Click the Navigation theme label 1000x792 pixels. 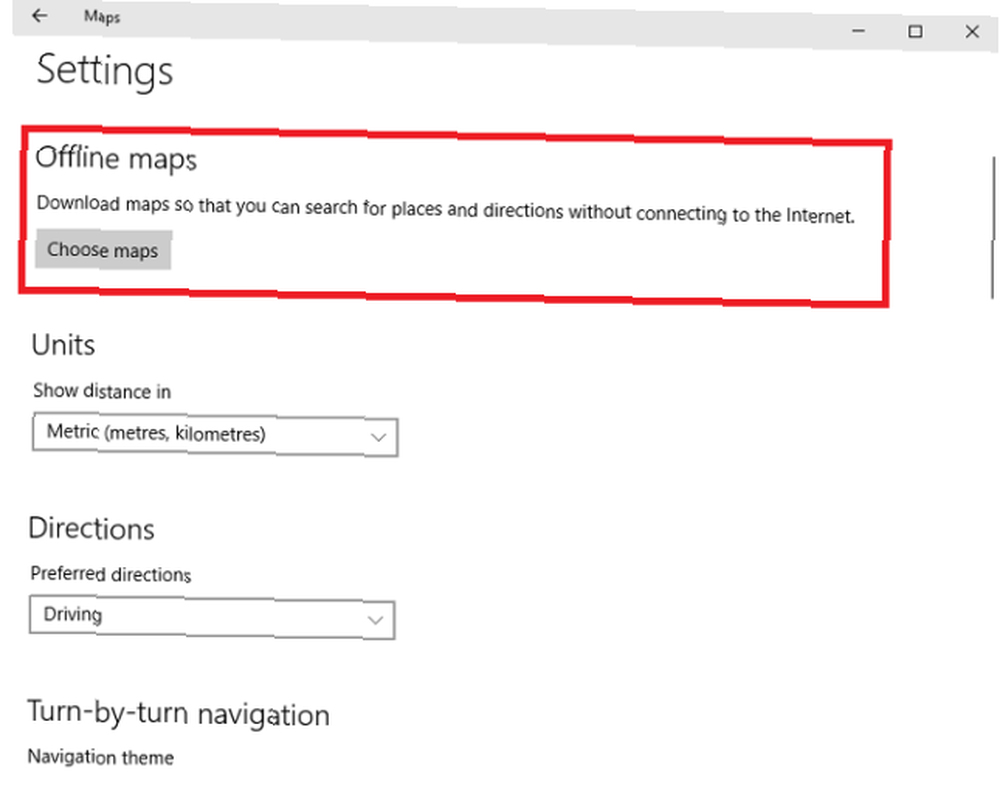click(x=101, y=757)
